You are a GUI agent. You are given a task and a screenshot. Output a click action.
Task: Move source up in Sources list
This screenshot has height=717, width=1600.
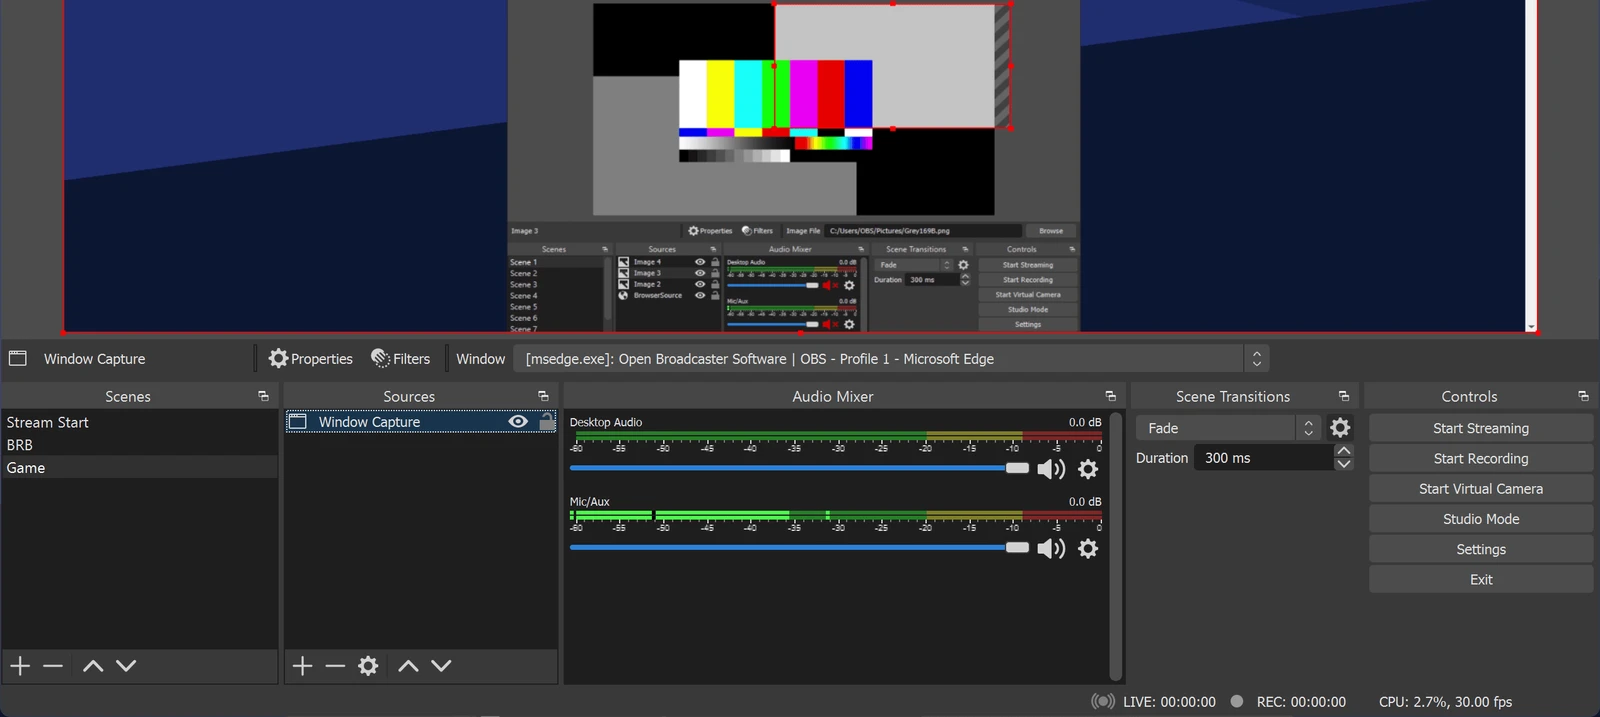click(408, 666)
